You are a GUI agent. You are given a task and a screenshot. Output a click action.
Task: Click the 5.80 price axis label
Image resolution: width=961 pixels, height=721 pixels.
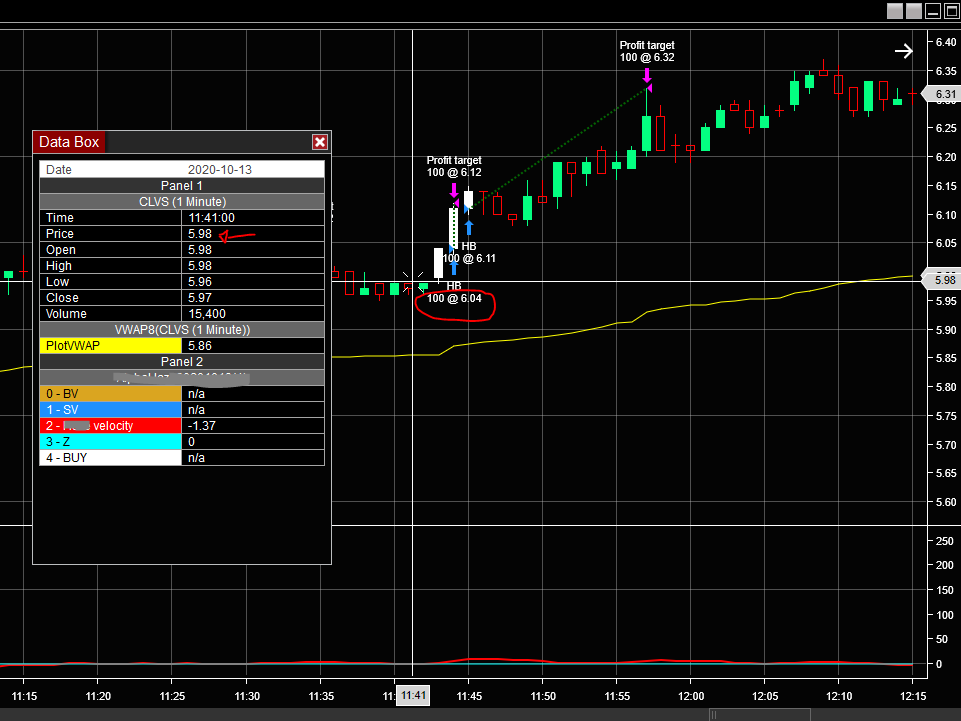(x=946, y=387)
